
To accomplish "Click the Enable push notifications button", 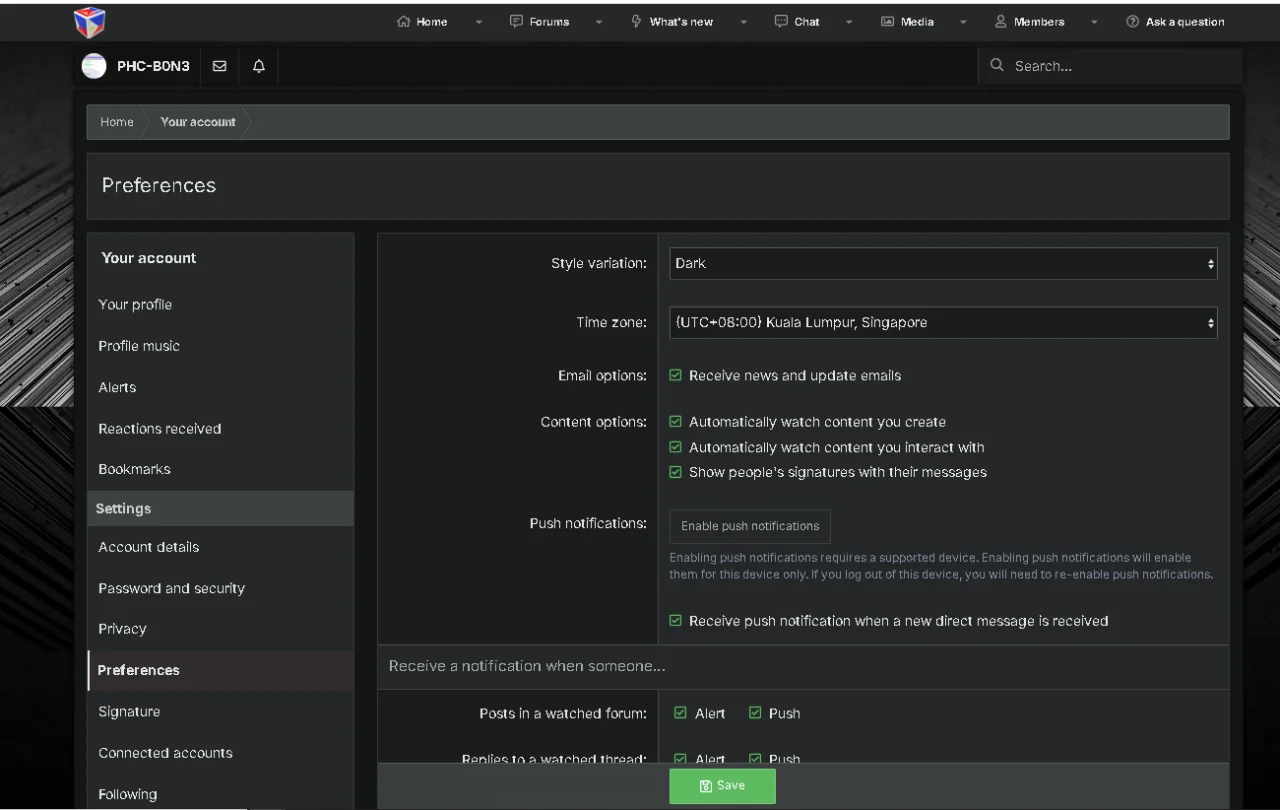I will (x=750, y=526).
